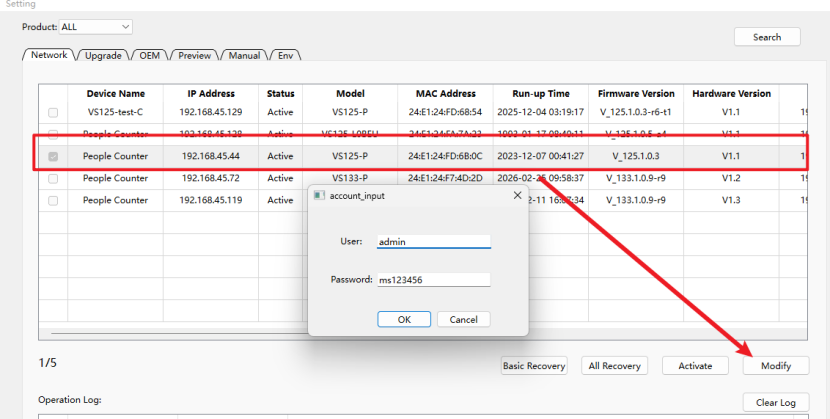Check the 192.168.45.119 device checkbox
This screenshot has height=419, width=830.
tap(53, 201)
